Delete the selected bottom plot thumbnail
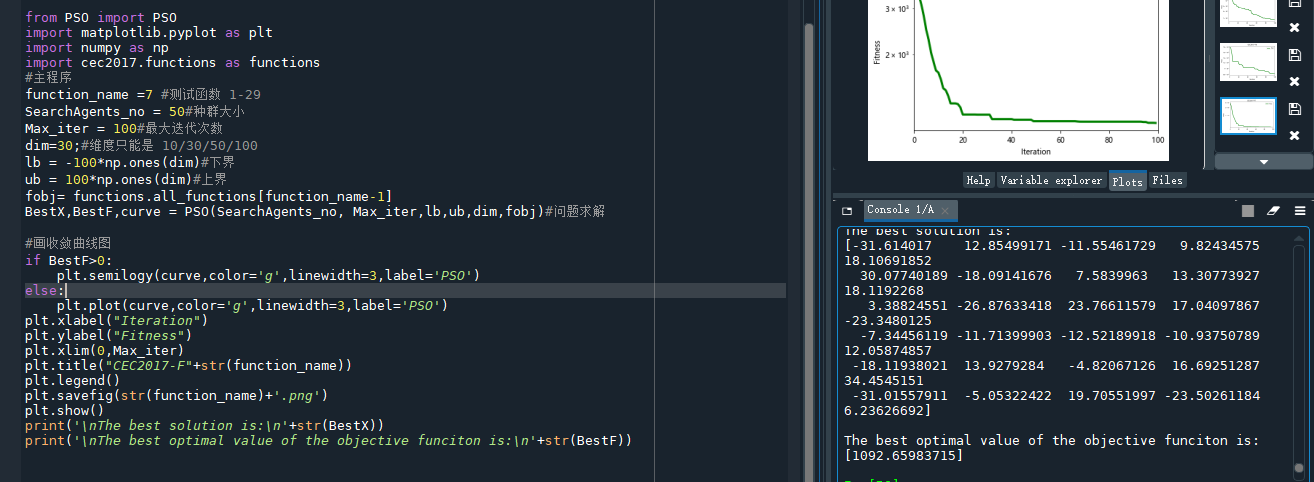The height and width of the screenshot is (482, 1314). 1295,135
